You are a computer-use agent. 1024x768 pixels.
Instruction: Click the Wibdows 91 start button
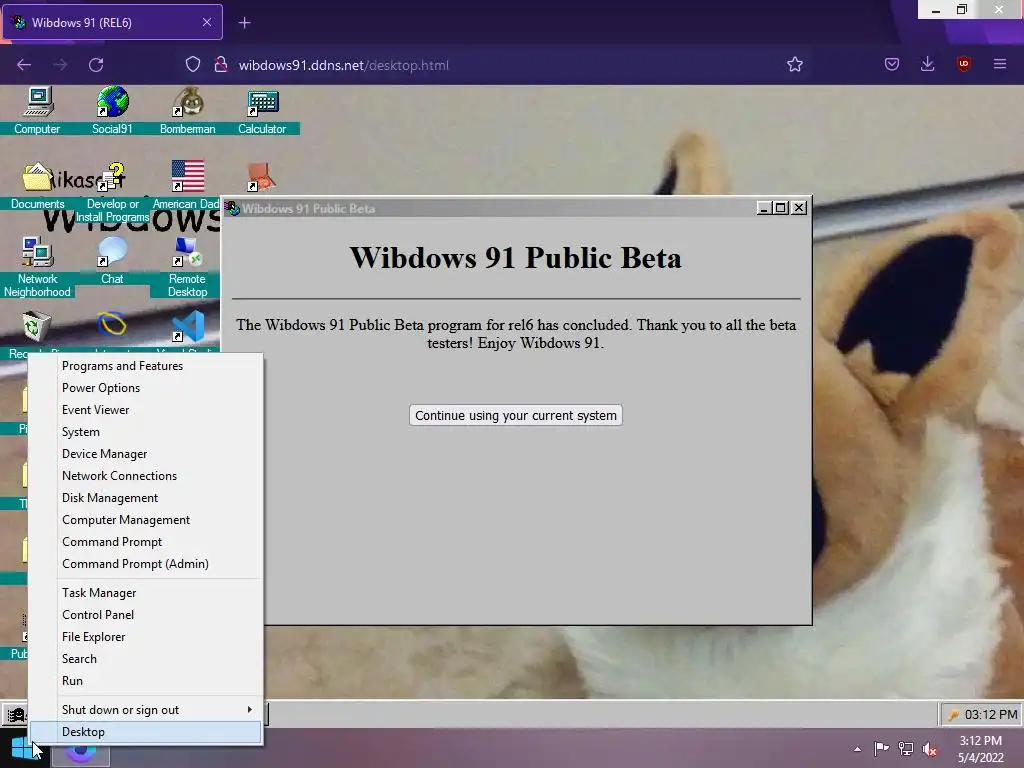pyautogui.click(x=15, y=714)
